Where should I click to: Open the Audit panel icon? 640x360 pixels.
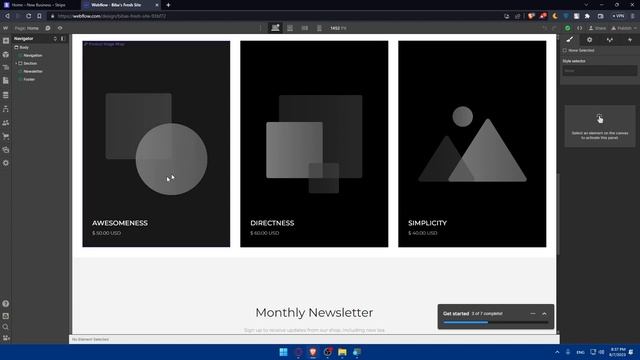(6, 316)
